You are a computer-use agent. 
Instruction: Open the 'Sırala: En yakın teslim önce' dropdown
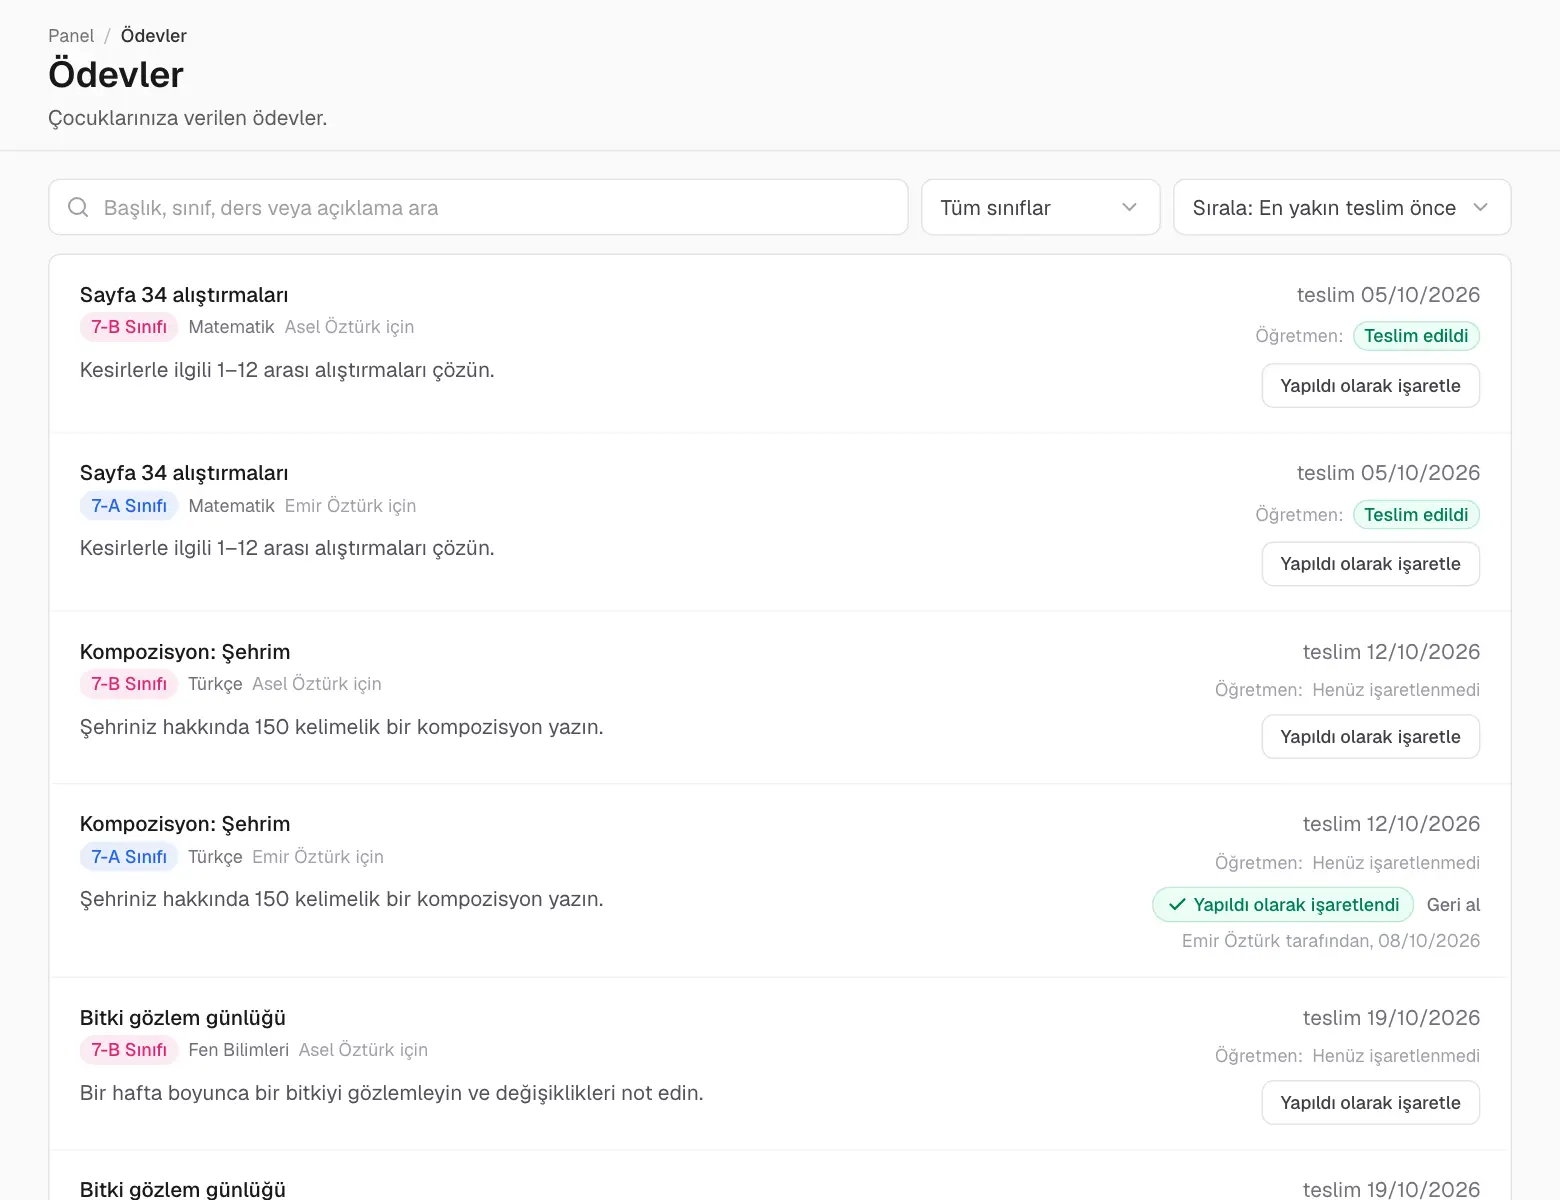(1341, 207)
